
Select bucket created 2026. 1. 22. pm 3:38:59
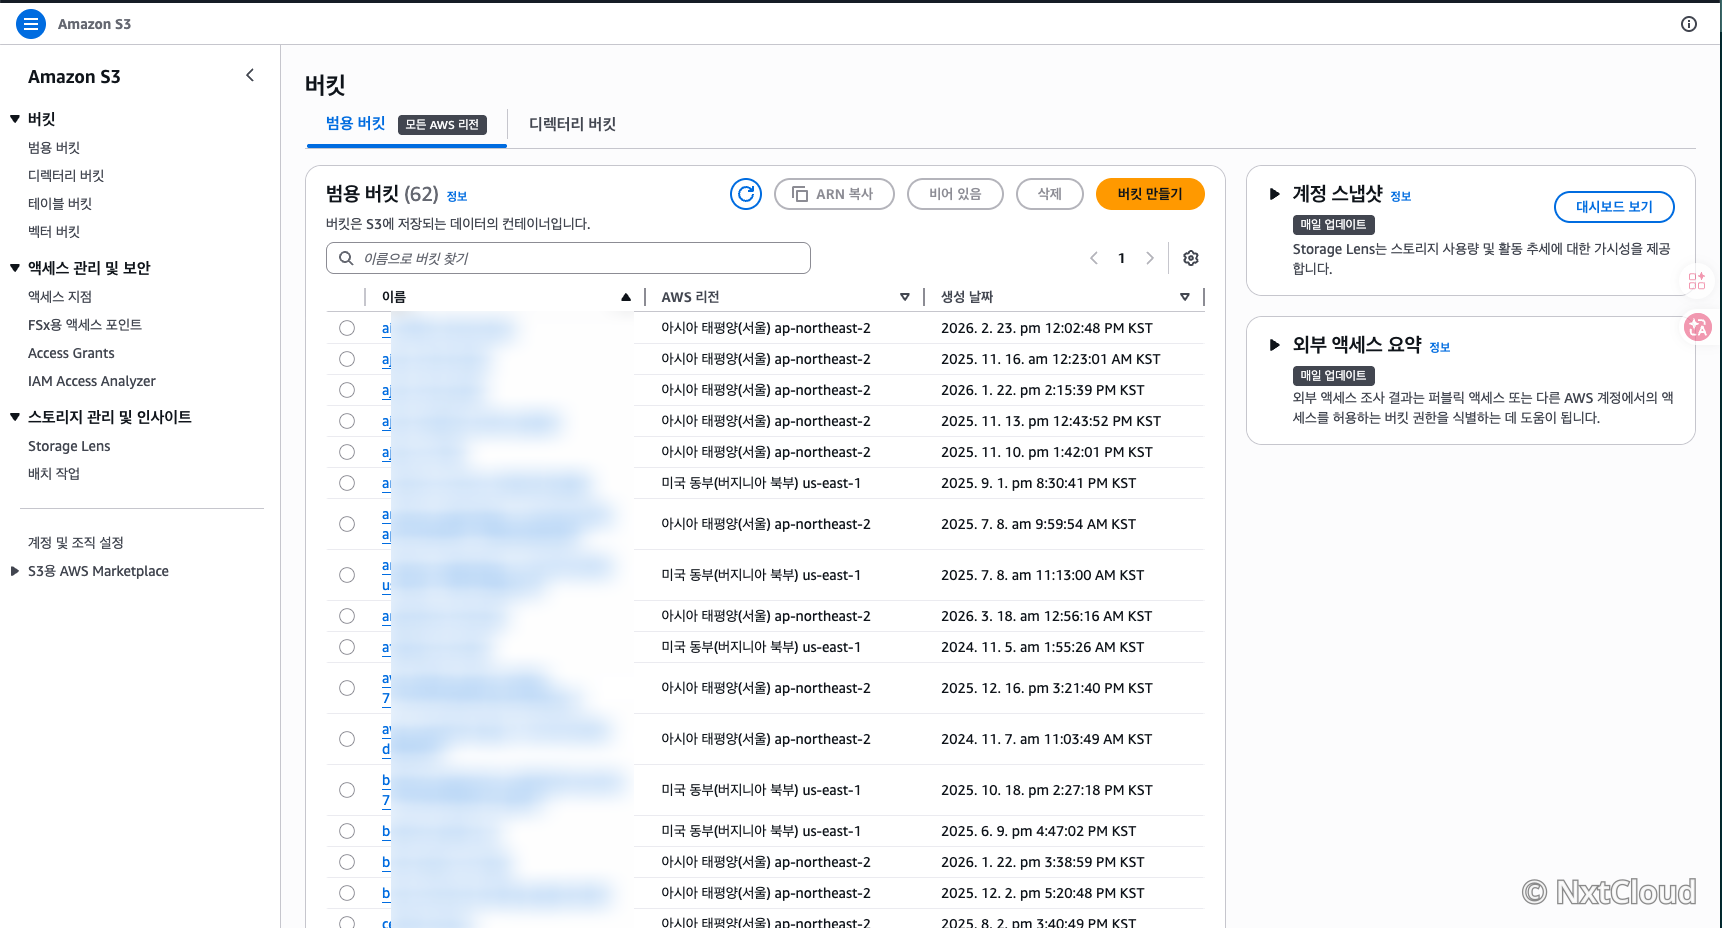coord(347,862)
